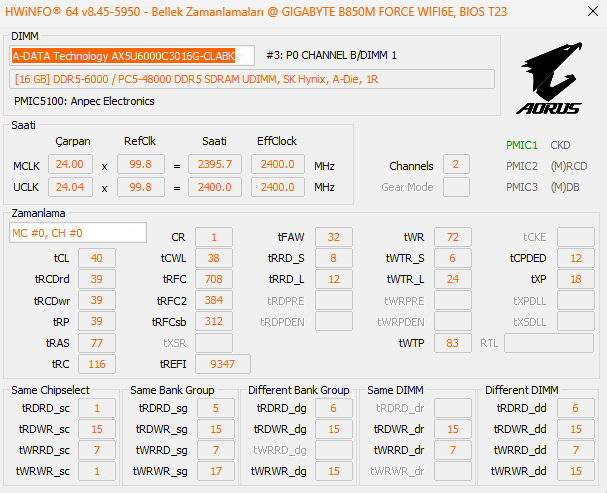
Task: Click the tRDRD_sc value 1
Action: (x=97, y=408)
